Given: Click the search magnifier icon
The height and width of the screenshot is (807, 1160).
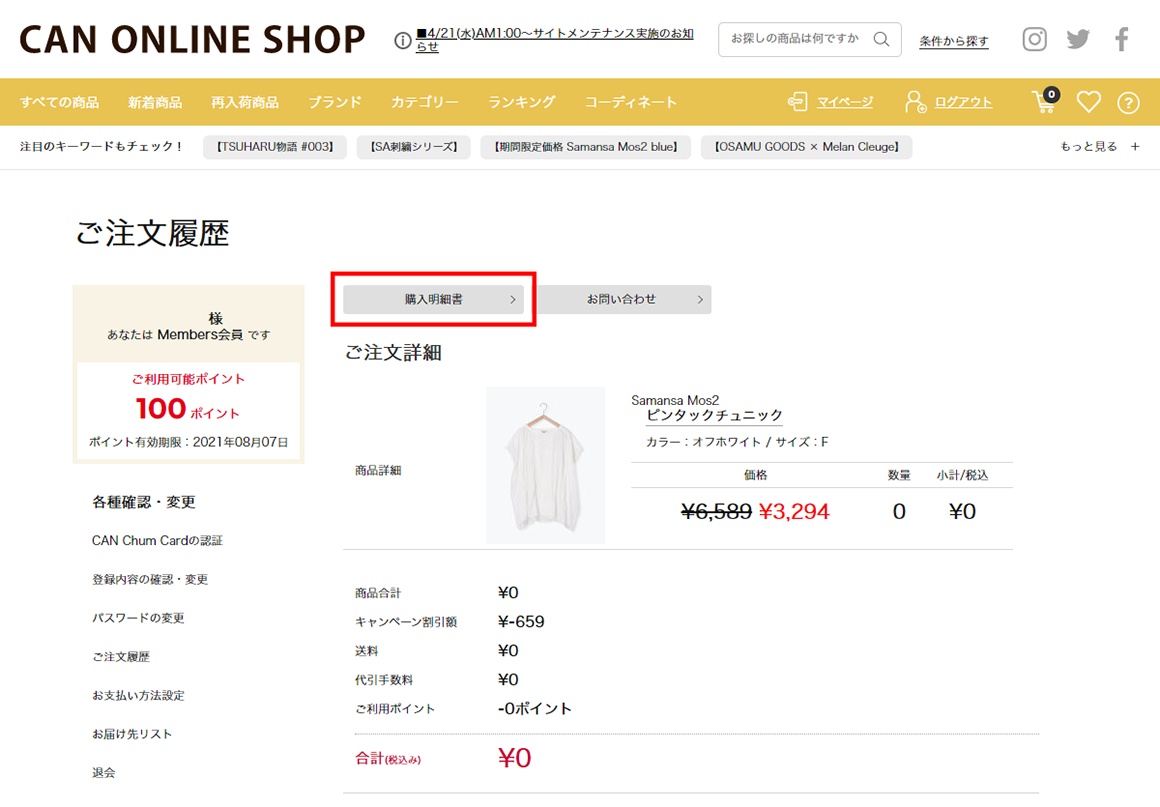Looking at the screenshot, I should pyautogui.click(x=881, y=40).
